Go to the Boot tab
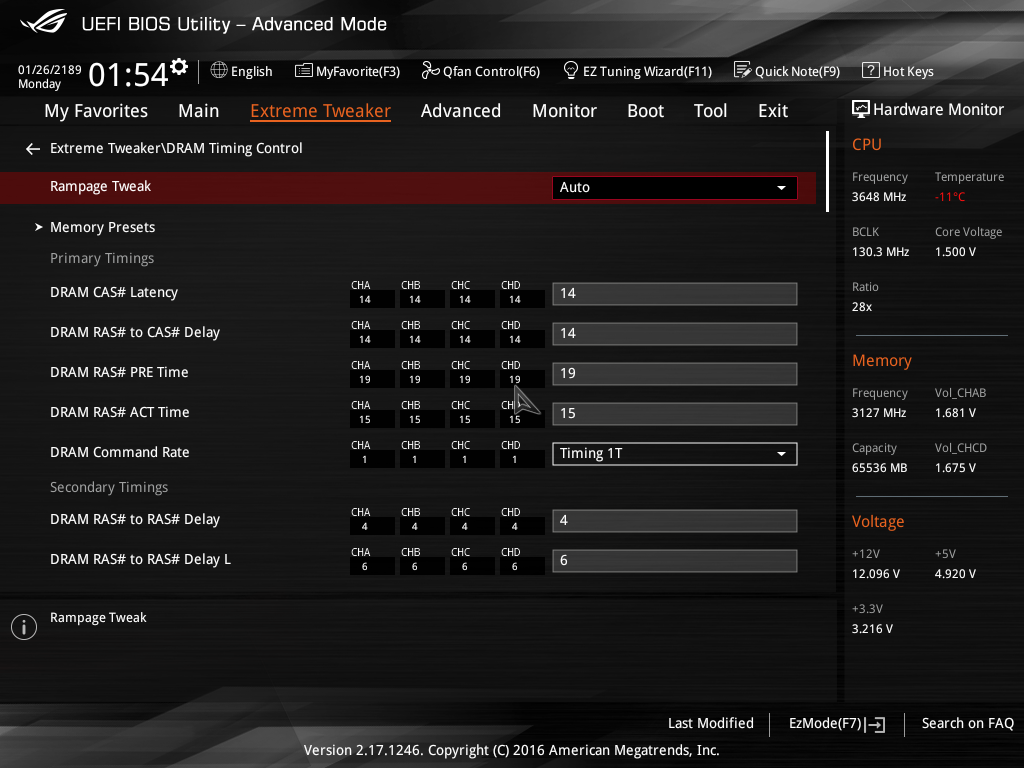1024x768 pixels. 645,111
